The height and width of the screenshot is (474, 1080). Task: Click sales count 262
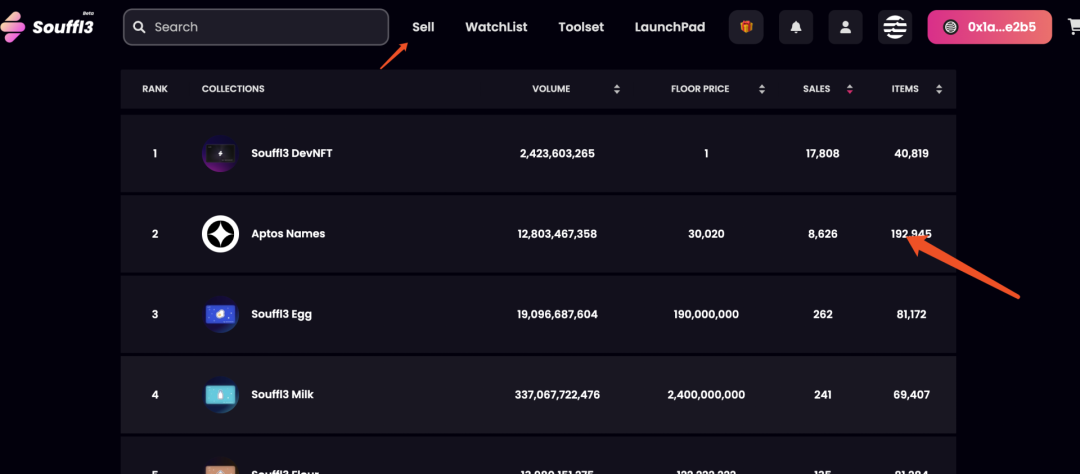tap(822, 314)
